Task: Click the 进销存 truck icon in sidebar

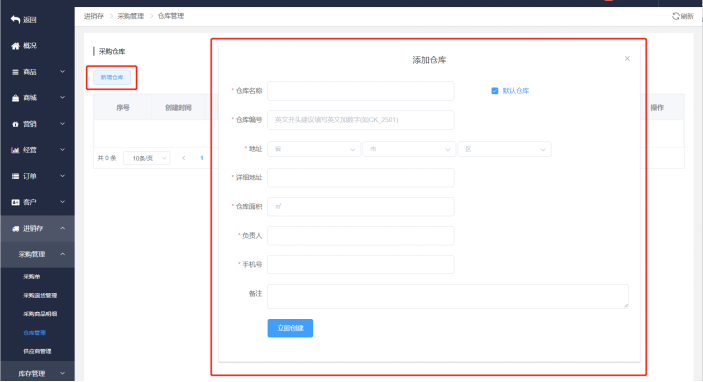Action: [15, 229]
